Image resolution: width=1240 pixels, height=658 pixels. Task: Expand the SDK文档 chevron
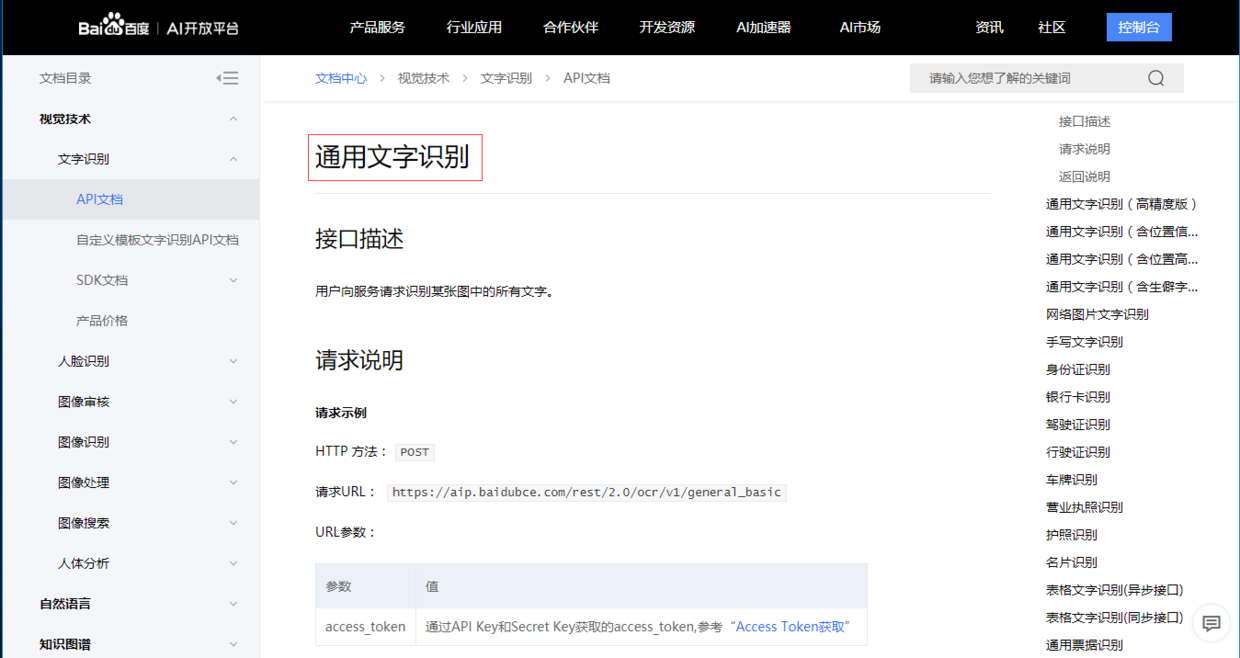click(233, 280)
